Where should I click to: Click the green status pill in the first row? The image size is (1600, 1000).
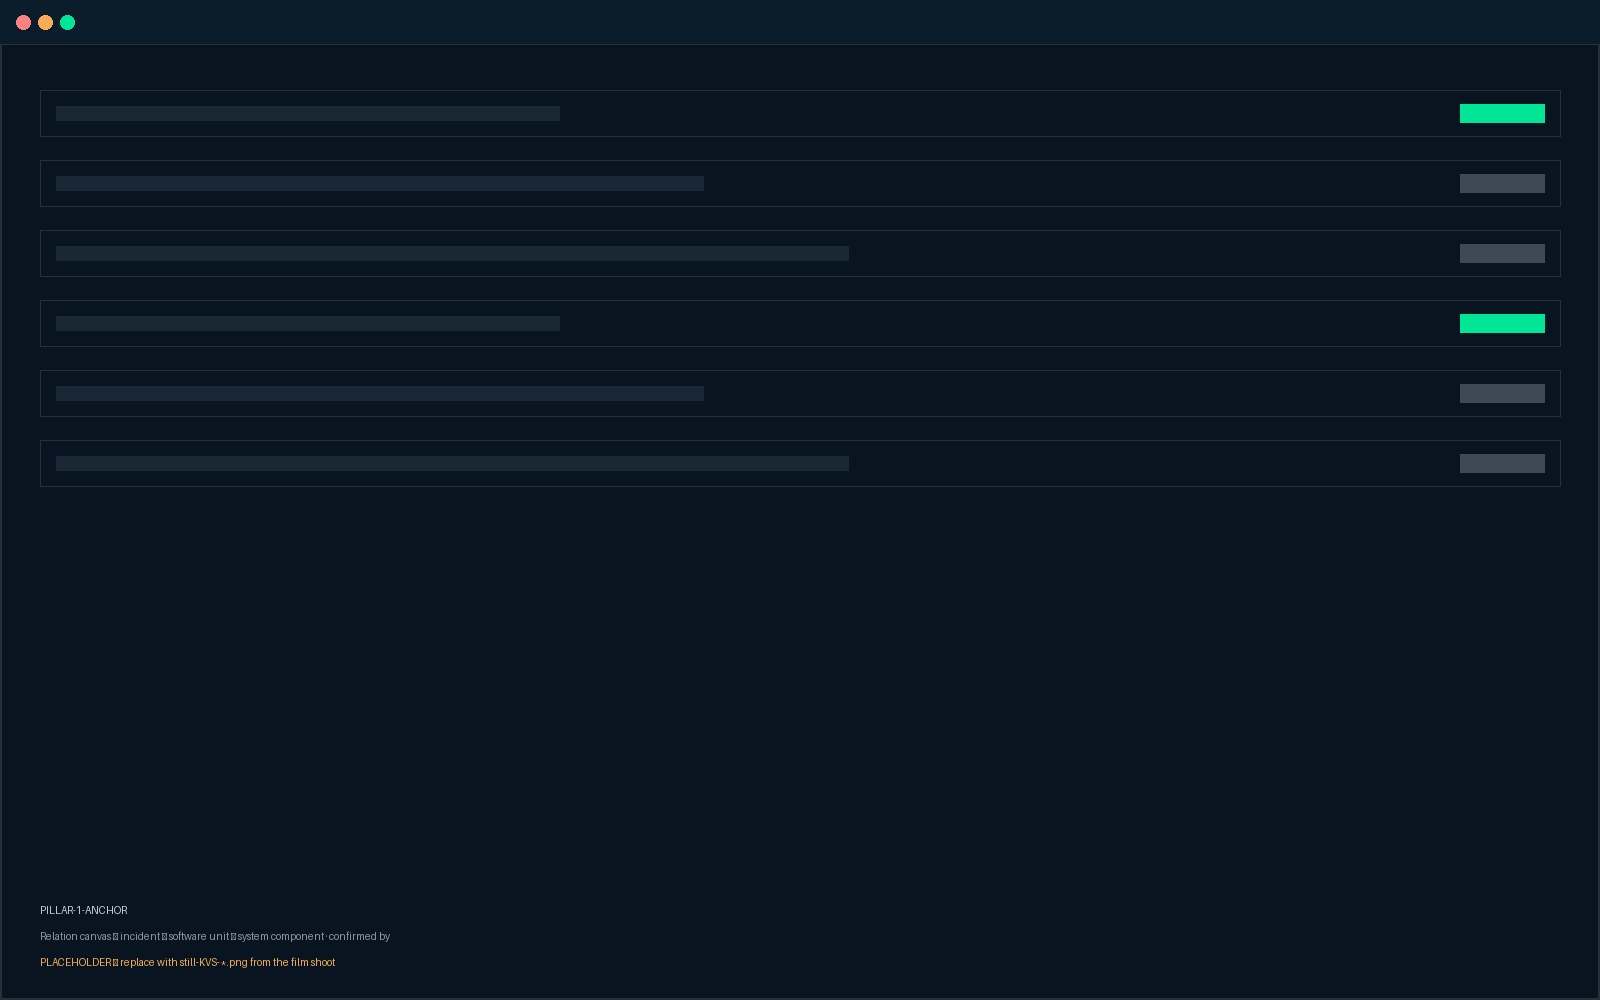tap(1502, 113)
